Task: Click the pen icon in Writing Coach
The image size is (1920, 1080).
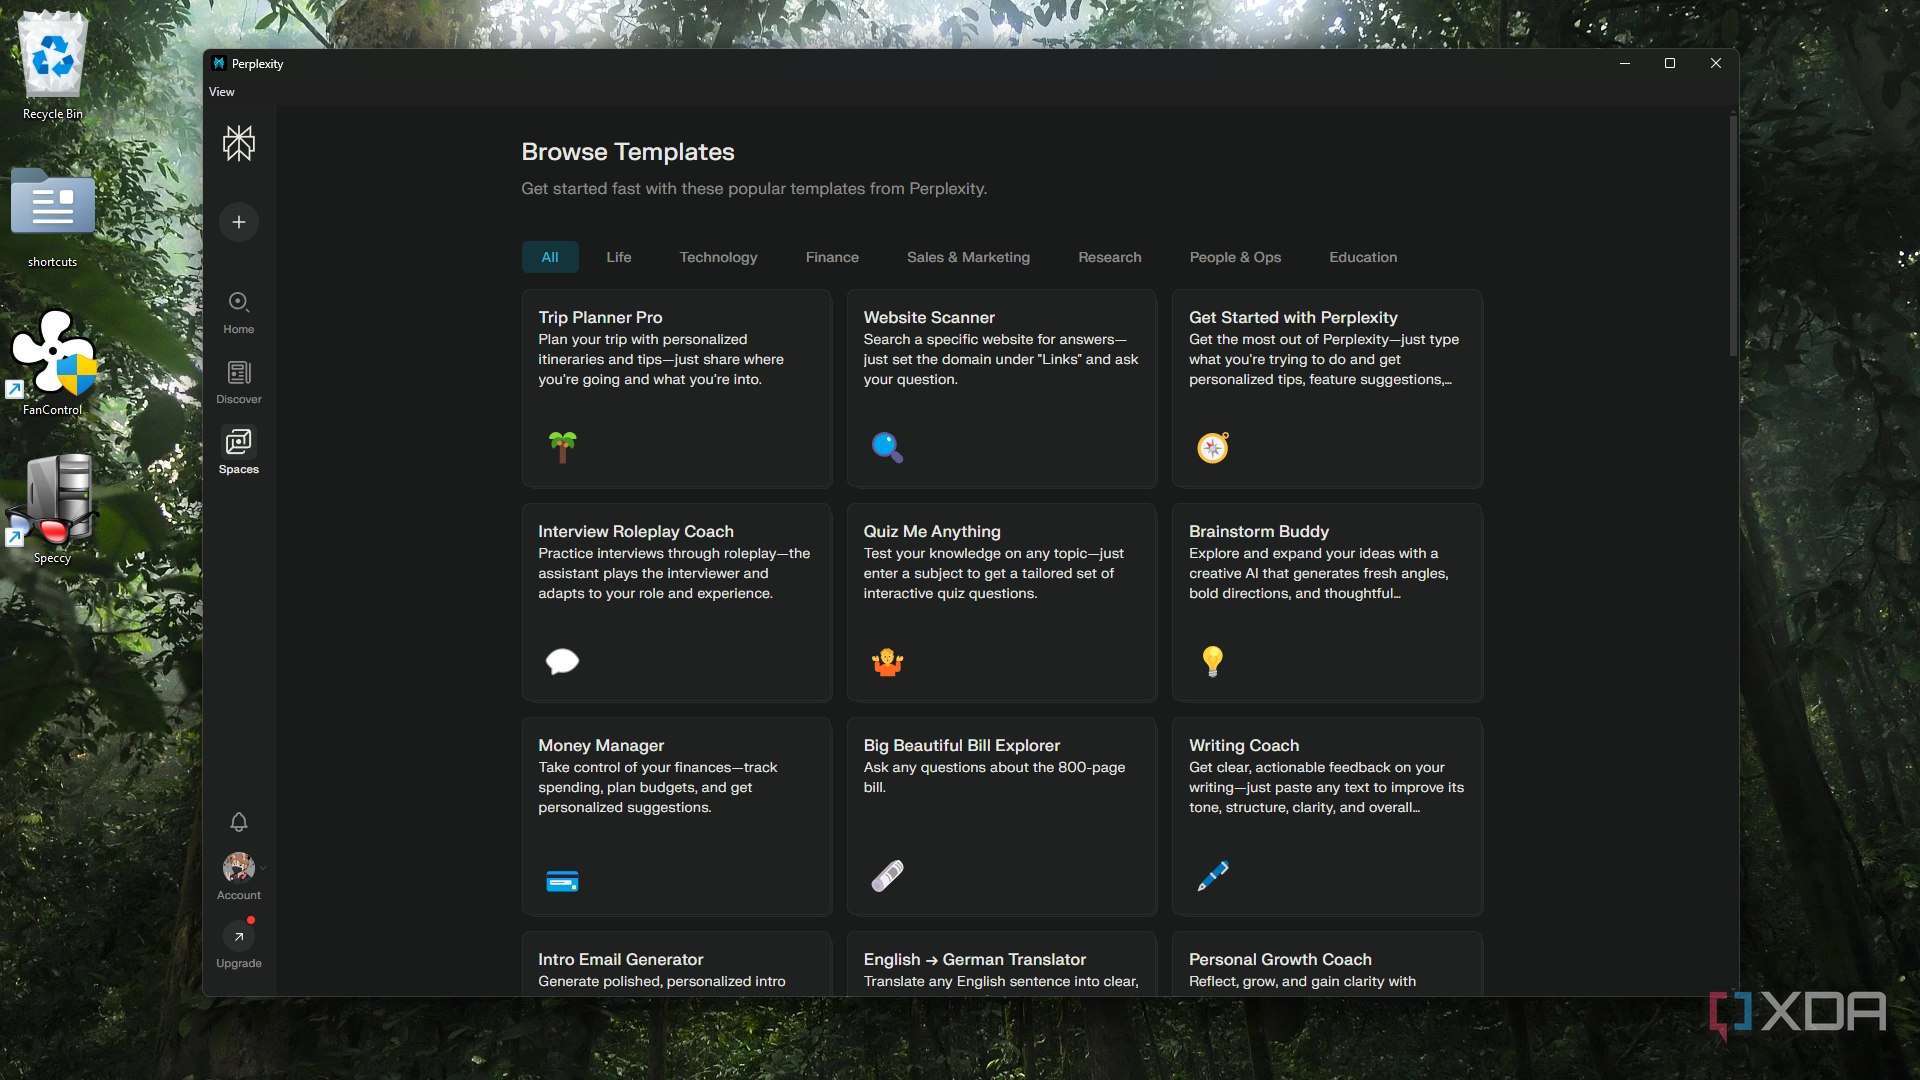Action: click(1213, 875)
